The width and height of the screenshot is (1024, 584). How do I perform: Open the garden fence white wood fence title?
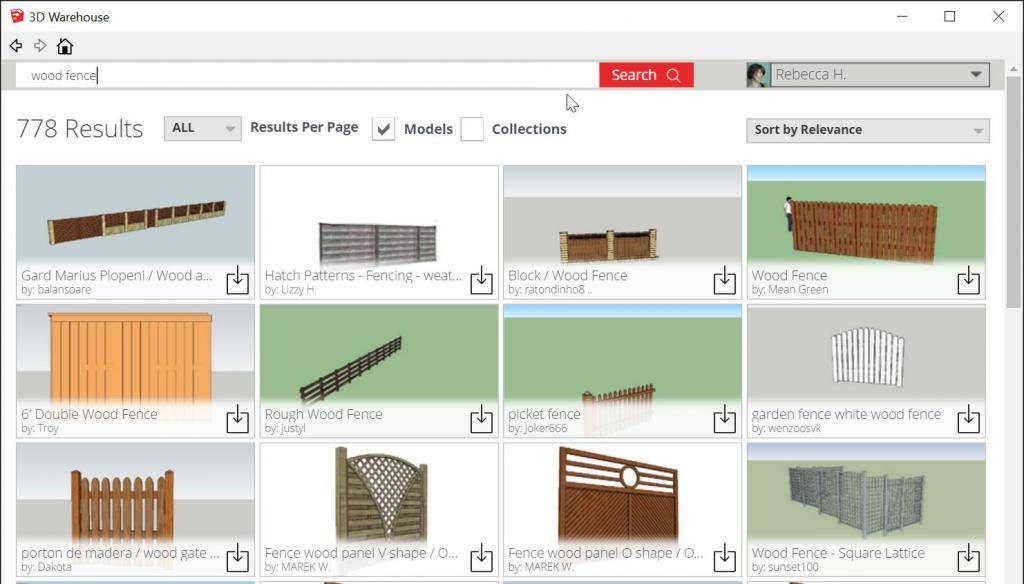(845, 414)
